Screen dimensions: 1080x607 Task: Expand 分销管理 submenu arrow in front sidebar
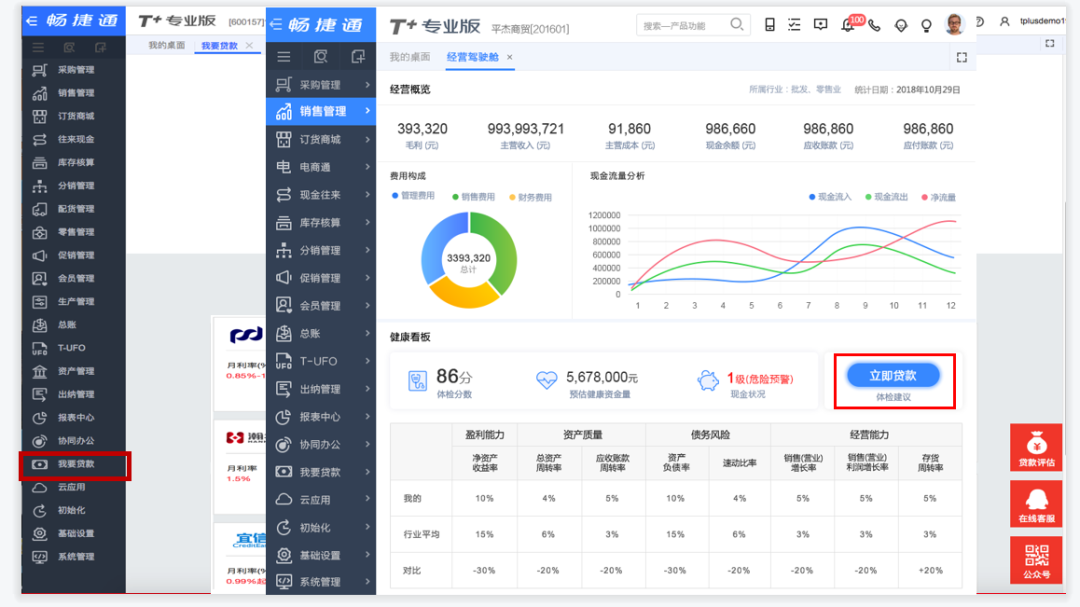point(368,249)
